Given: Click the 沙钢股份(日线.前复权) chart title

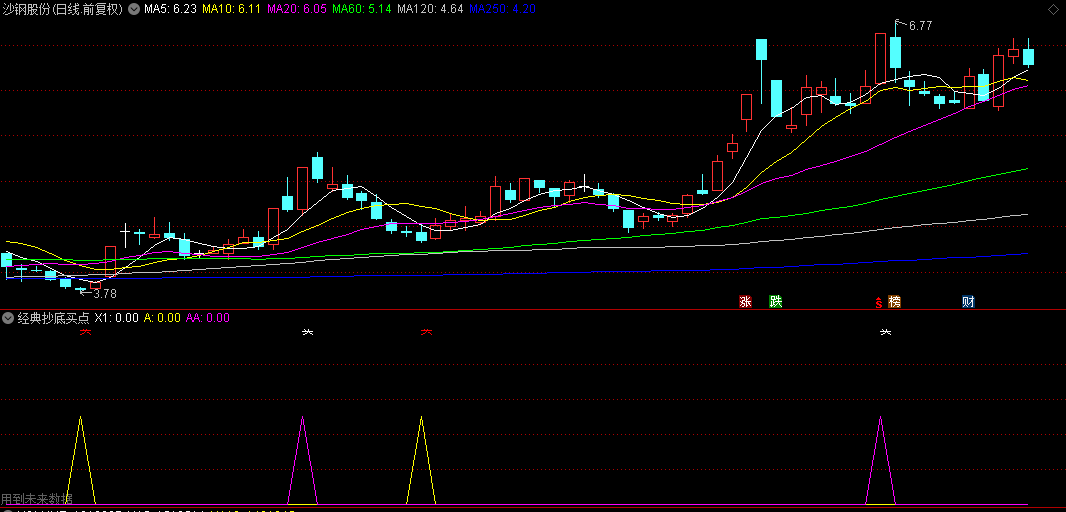Looking at the screenshot, I should point(63,10).
